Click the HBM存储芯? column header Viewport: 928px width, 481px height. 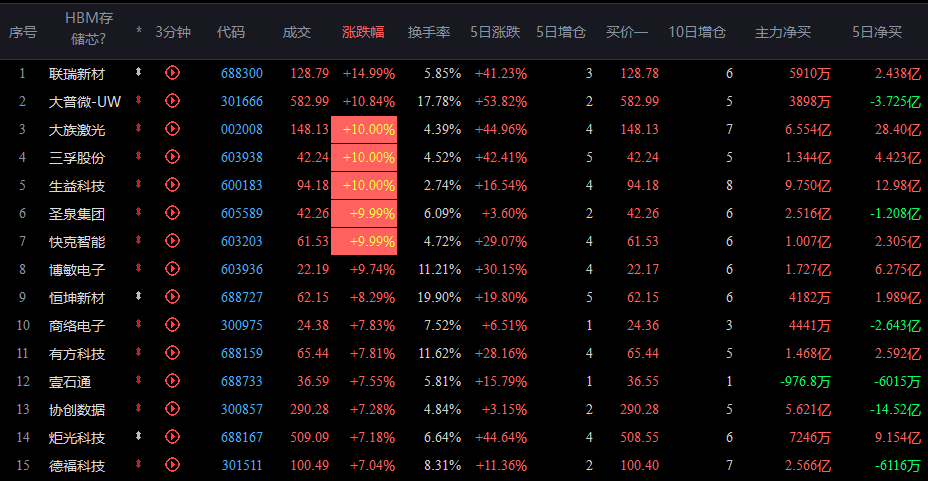(89, 28)
